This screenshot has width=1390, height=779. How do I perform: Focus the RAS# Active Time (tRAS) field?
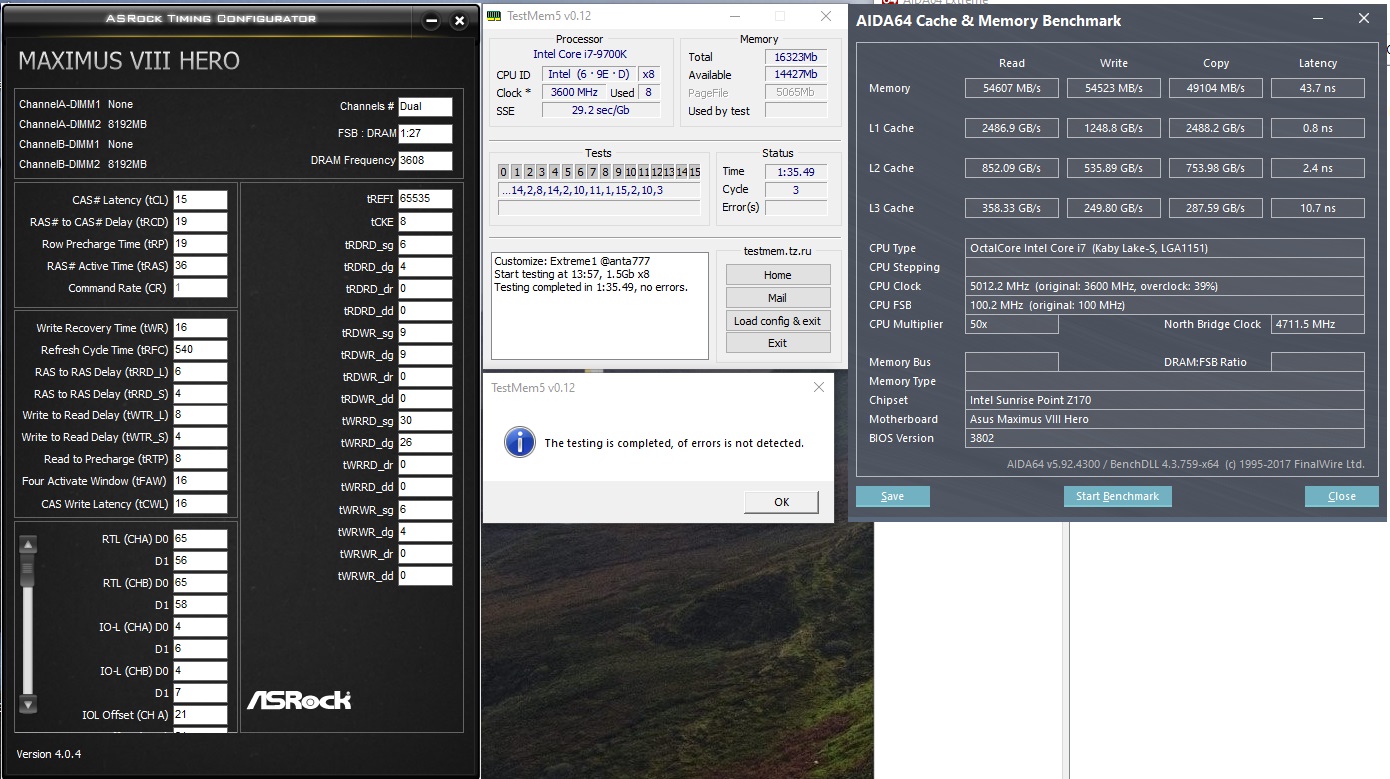click(x=200, y=266)
